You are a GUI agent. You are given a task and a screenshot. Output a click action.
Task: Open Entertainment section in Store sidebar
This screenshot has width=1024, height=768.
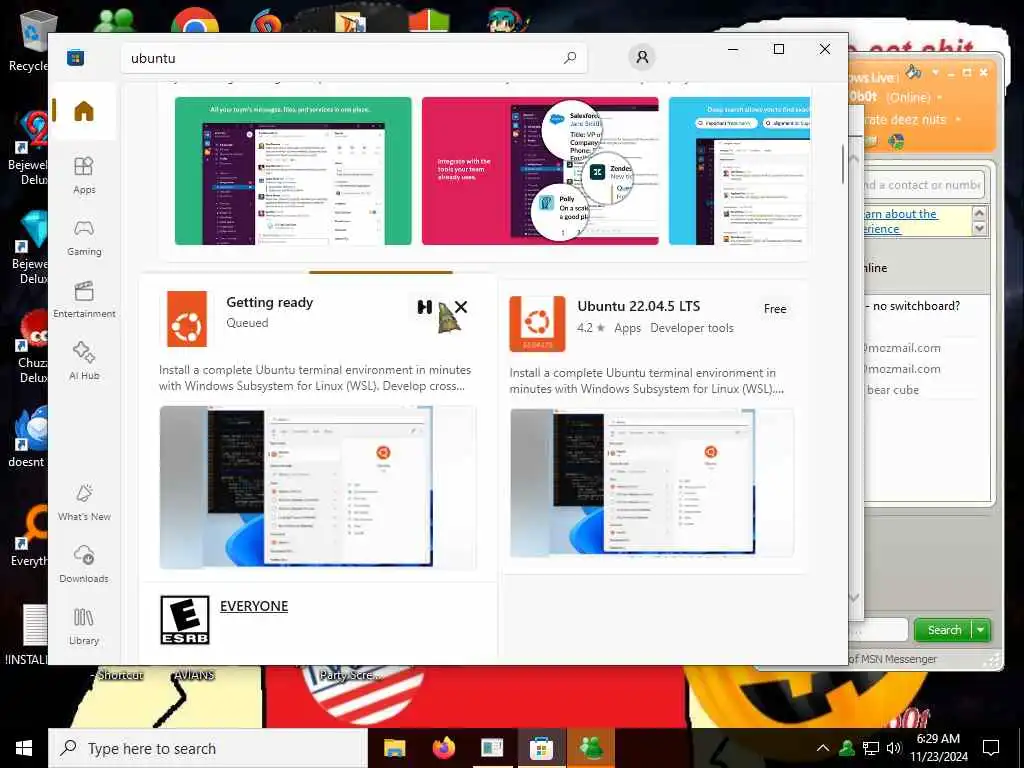(84, 300)
